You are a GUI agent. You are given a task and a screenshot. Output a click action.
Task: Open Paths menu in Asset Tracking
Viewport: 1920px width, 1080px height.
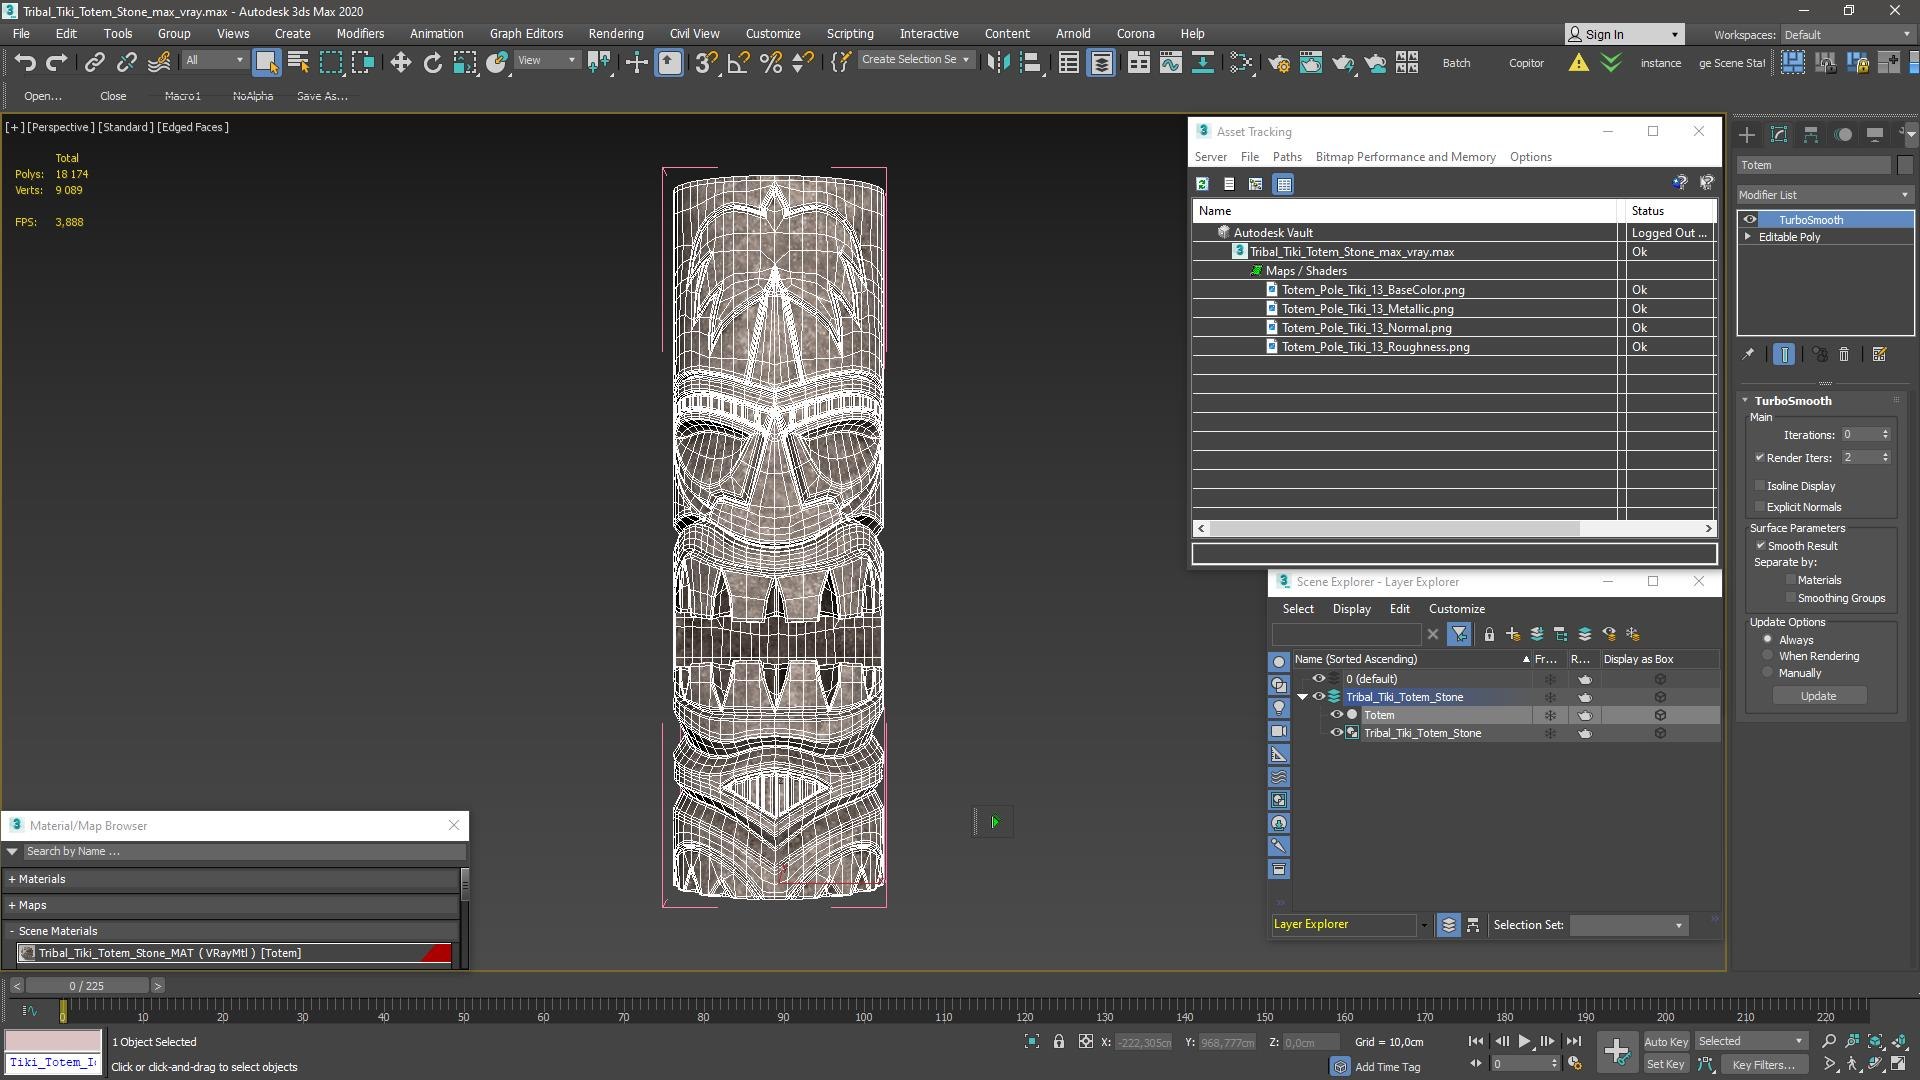(1287, 157)
